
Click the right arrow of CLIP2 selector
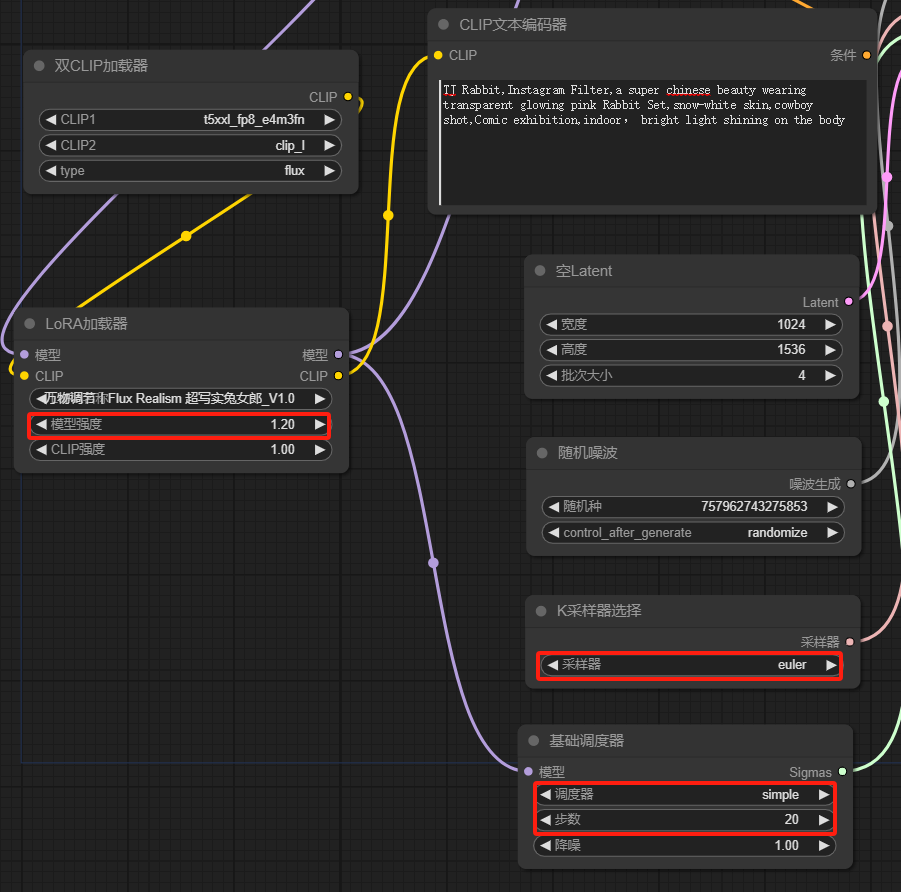click(329, 145)
